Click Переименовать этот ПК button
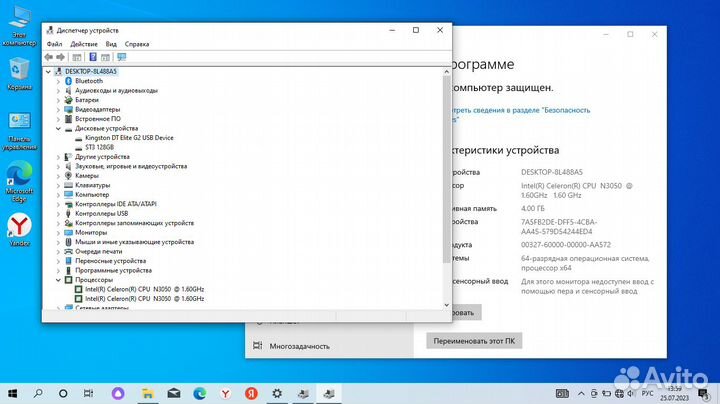720x404 pixels. (474, 341)
